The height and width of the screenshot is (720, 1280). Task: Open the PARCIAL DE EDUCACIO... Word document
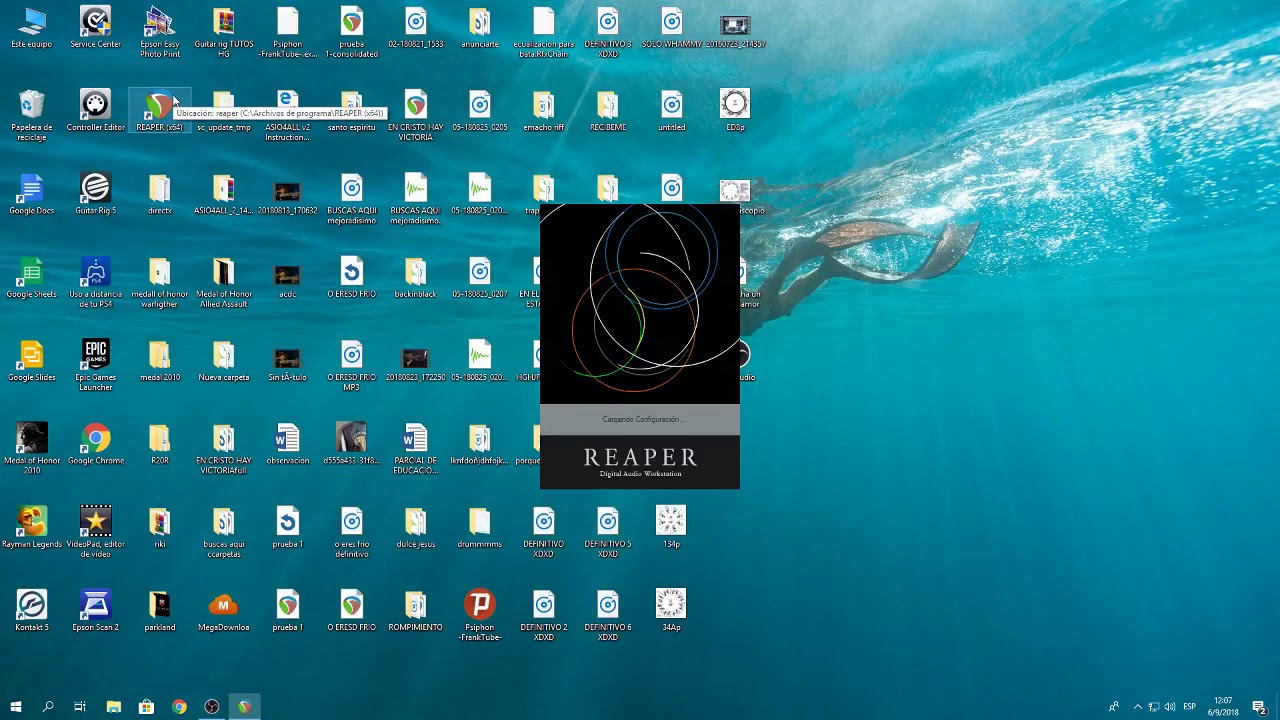pos(416,449)
